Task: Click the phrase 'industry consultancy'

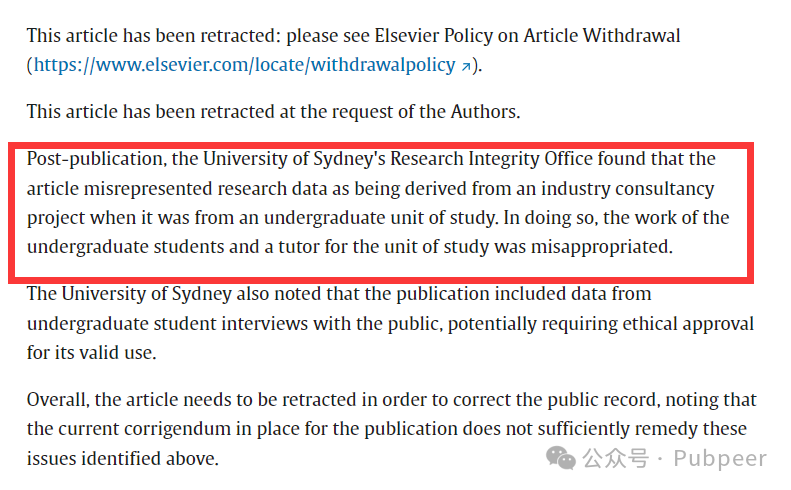Action: 628,189
